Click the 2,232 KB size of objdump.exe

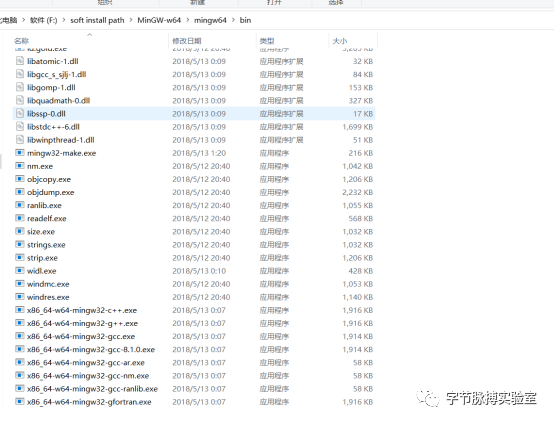pos(358,192)
